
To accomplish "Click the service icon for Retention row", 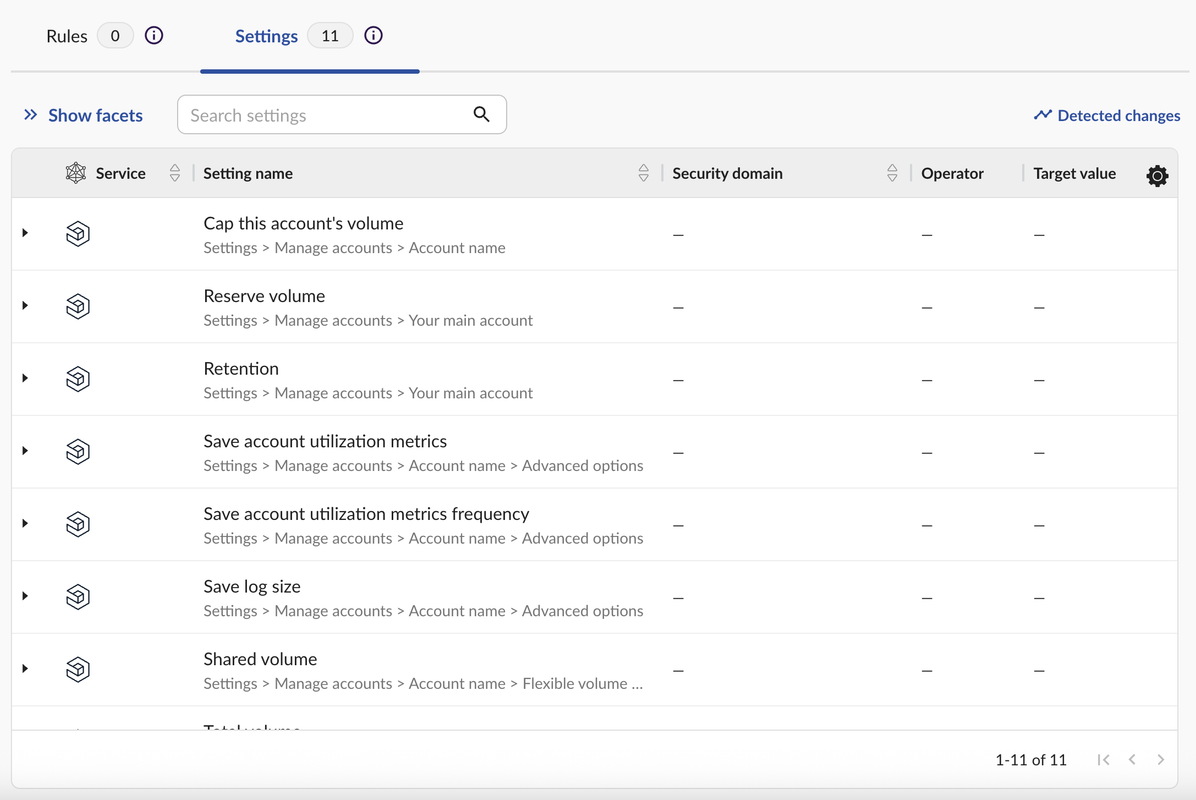I will tap(78, 379).
